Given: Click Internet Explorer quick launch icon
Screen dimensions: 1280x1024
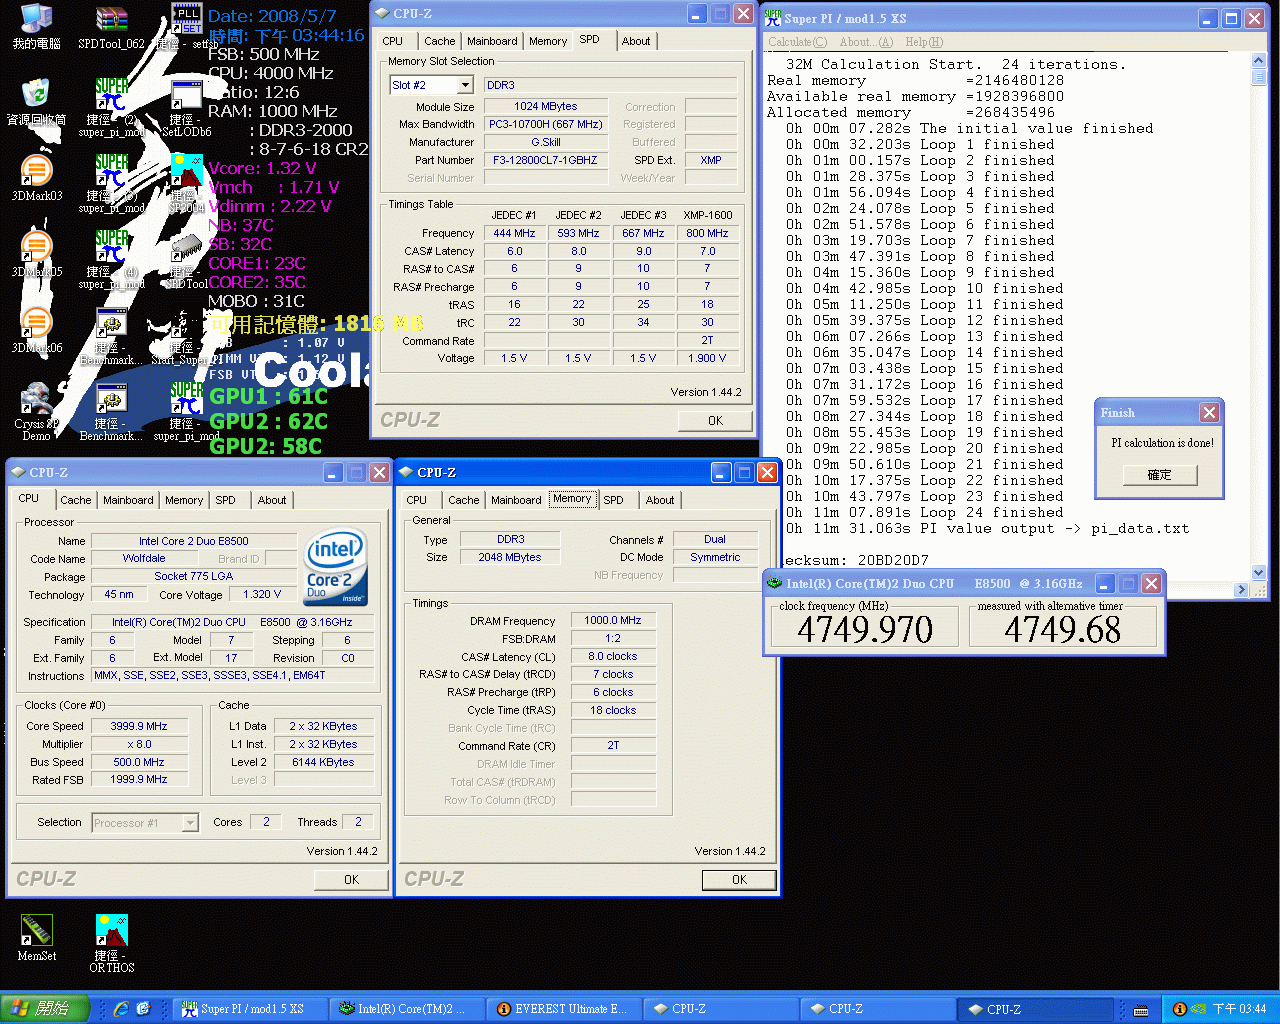Looking at the screenshot, I should (121, 1009).
